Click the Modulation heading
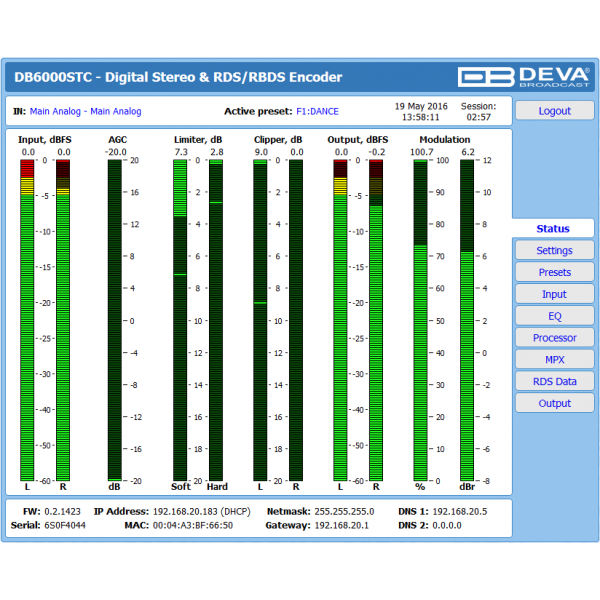Screen dimensions: 600x600 [445, 140]
